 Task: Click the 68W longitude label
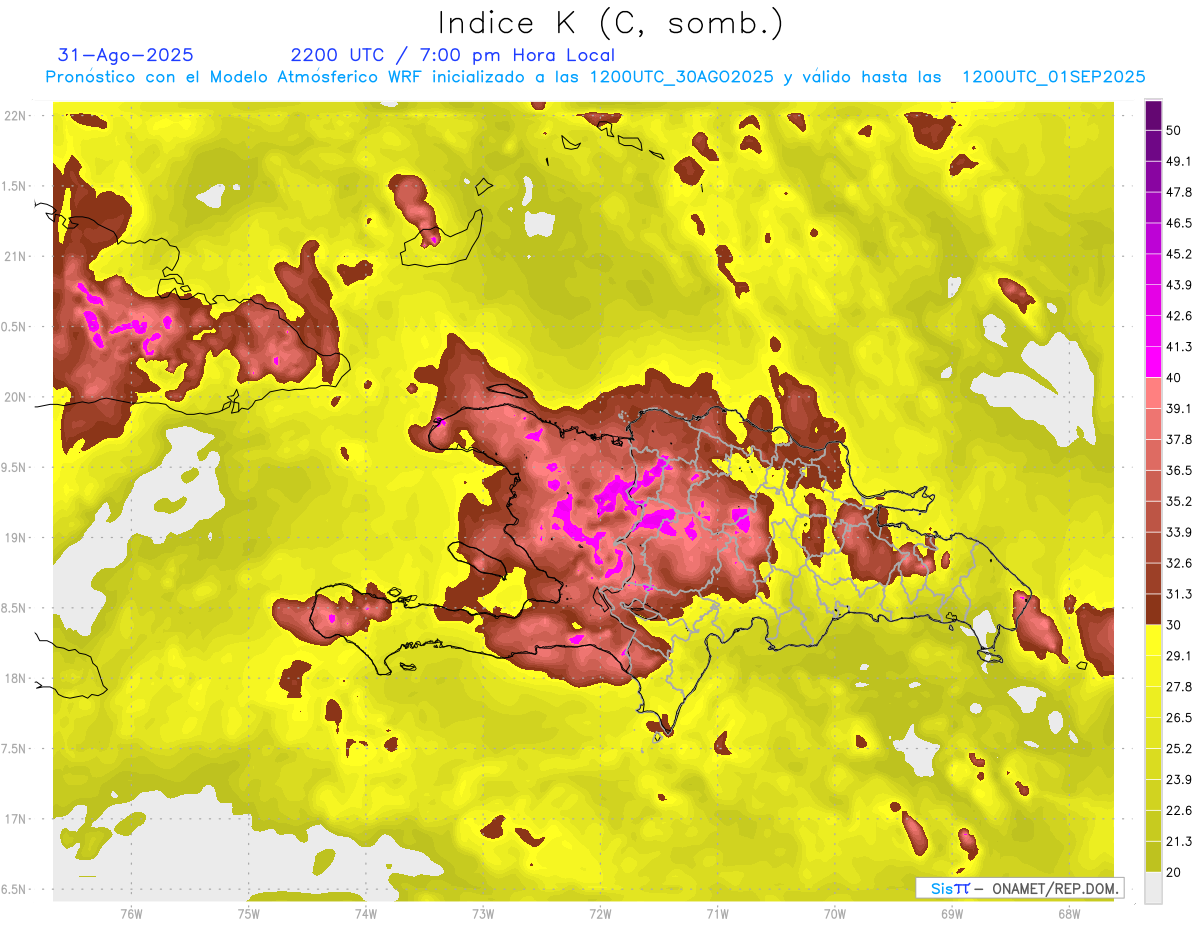click(x=1068, y=914)
